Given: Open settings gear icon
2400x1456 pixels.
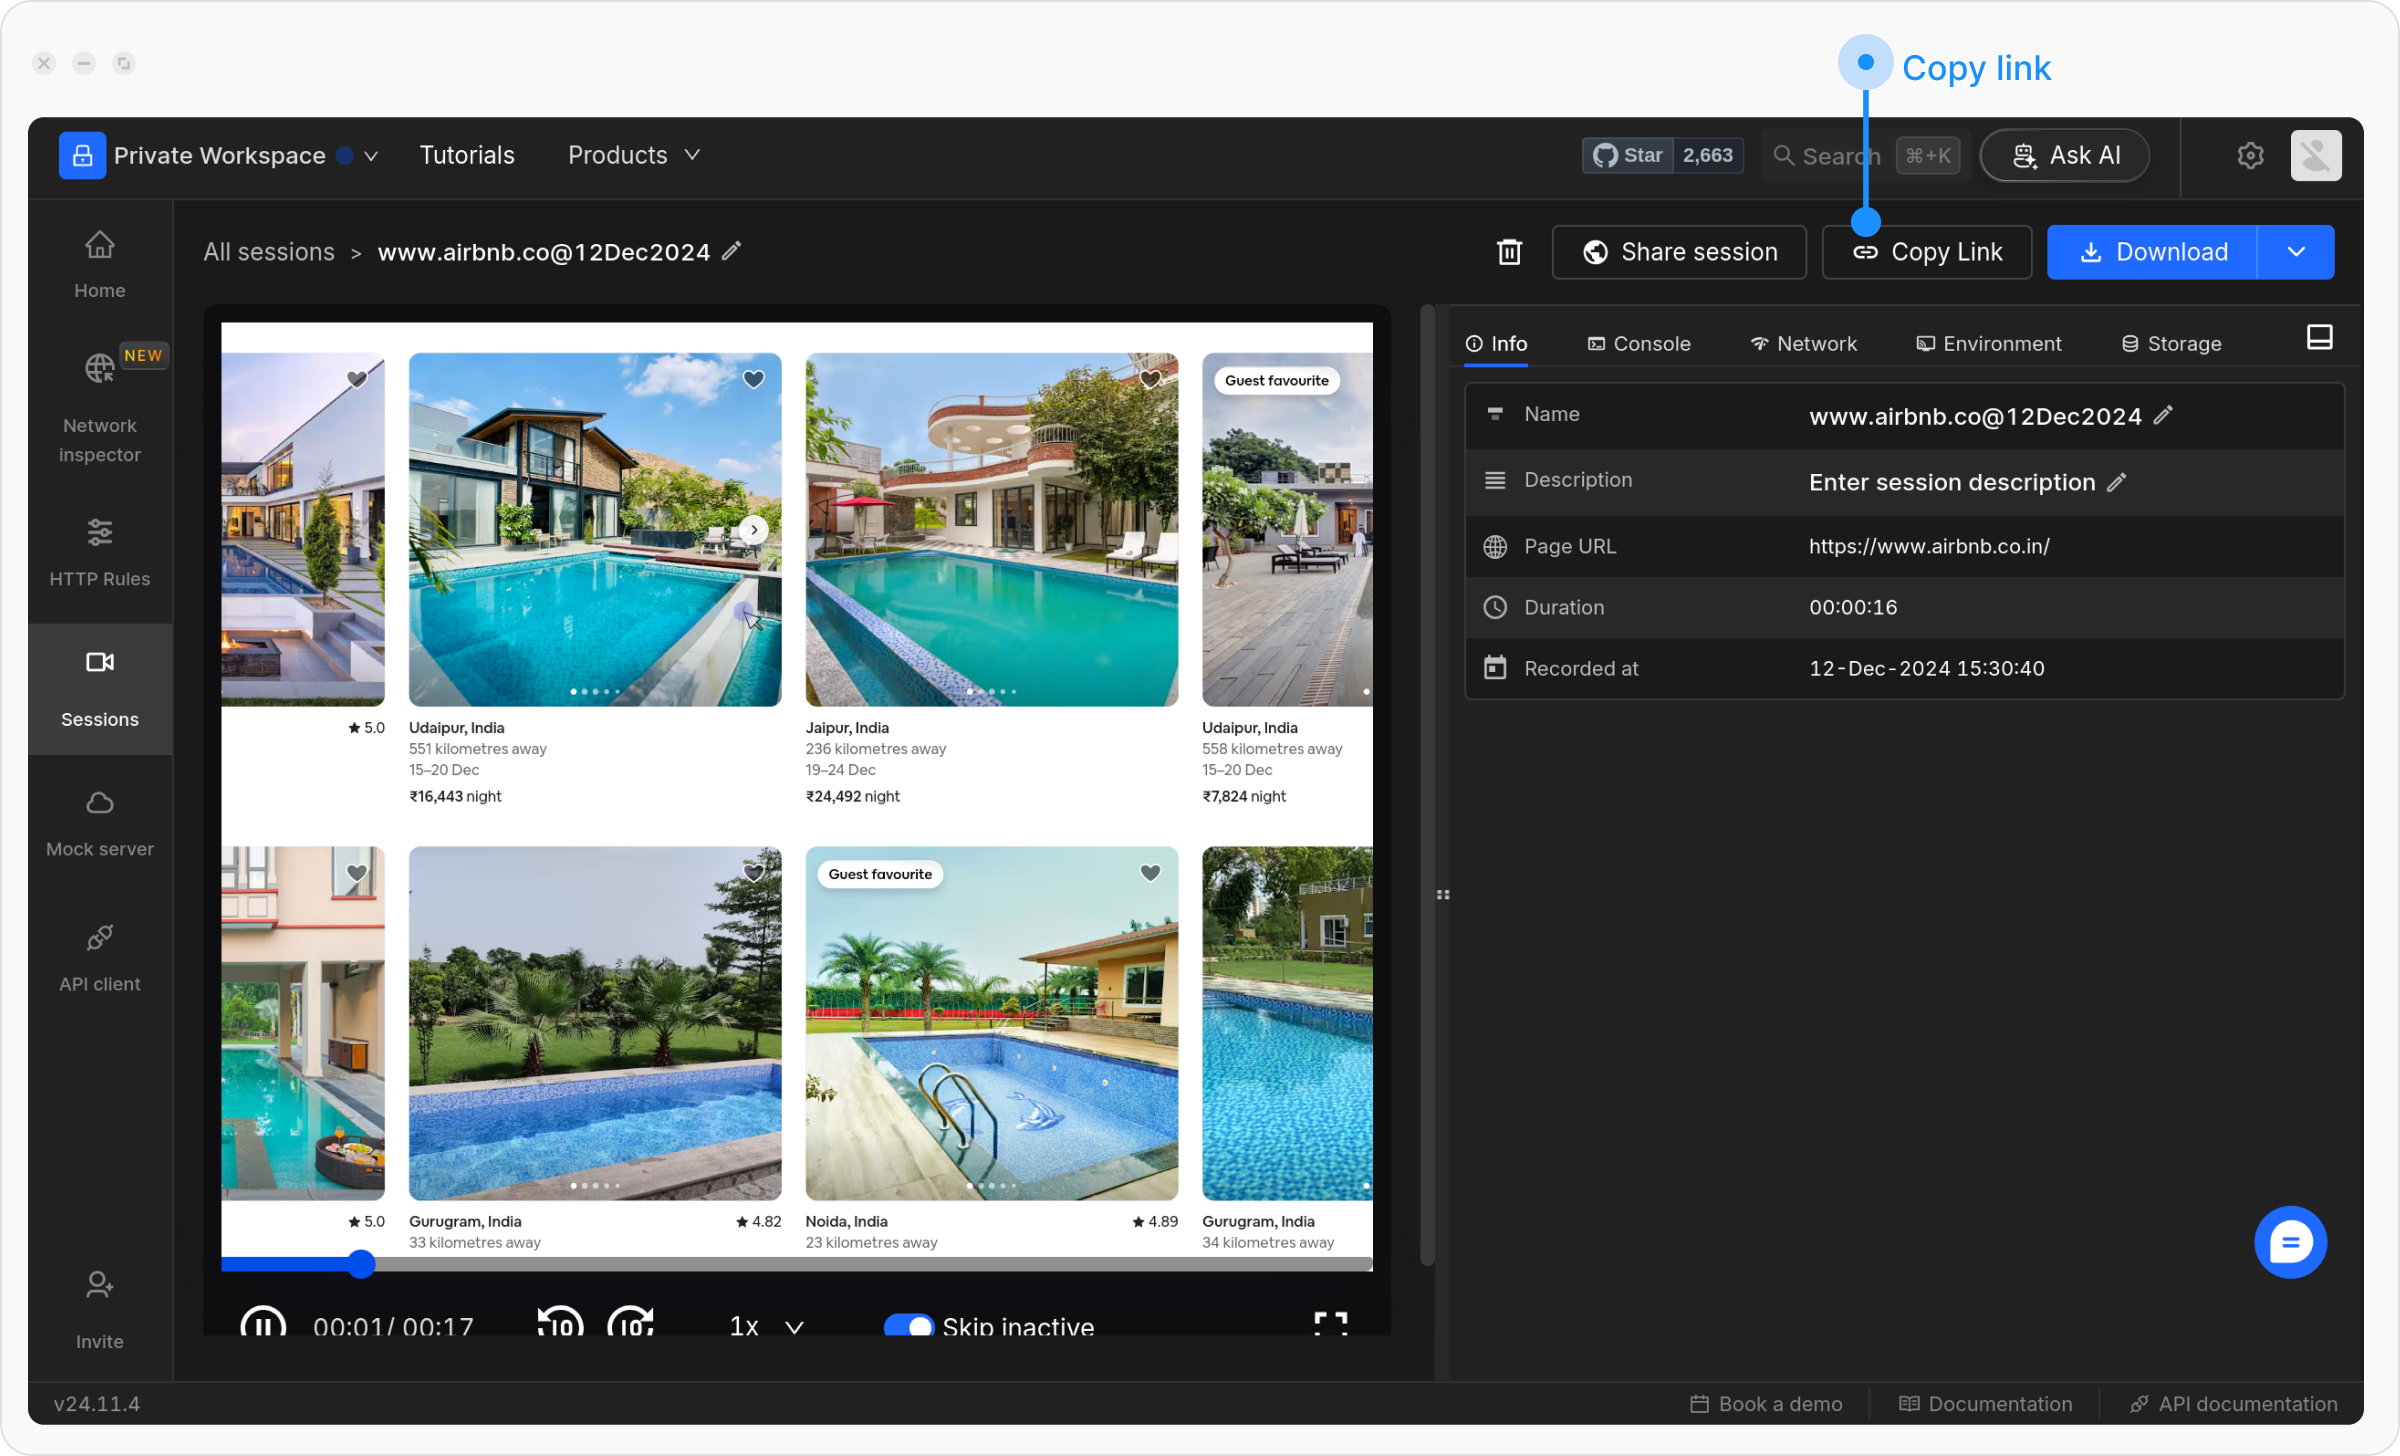Looking at the screenshot, I should click(2250, 155).
